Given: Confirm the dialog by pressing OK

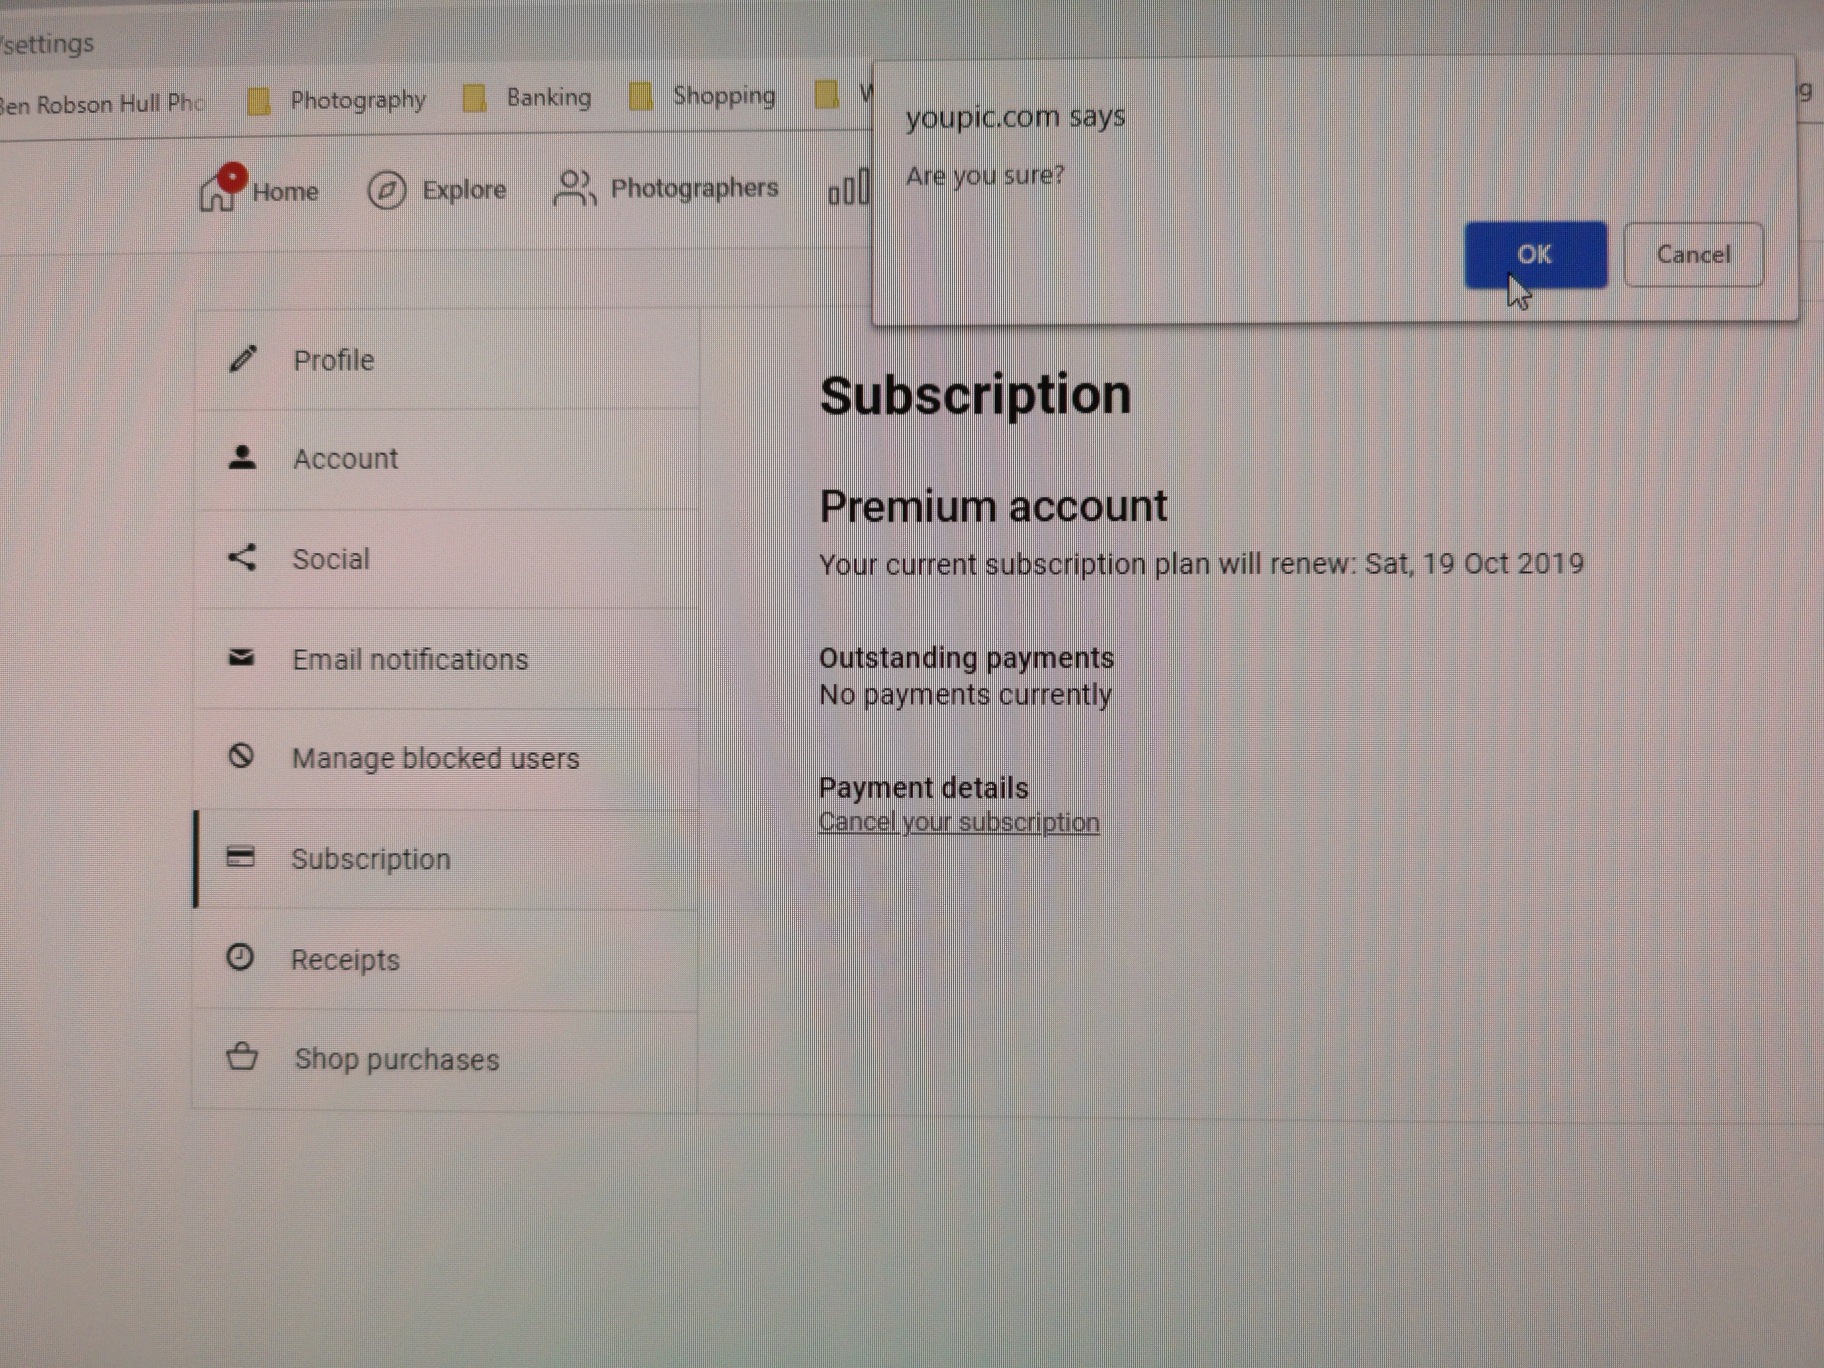Looking at the screenshot, I should [x=1535, y=255].
